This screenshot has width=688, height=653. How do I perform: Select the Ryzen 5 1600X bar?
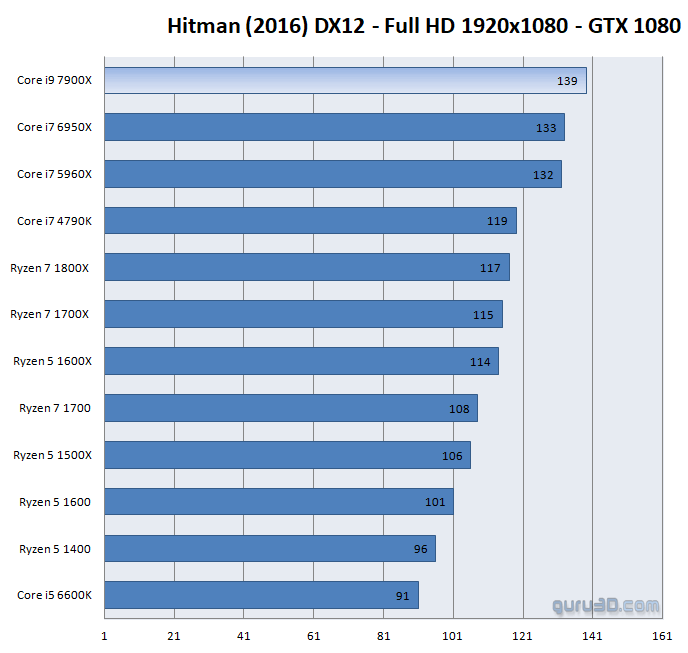point(300,361)
